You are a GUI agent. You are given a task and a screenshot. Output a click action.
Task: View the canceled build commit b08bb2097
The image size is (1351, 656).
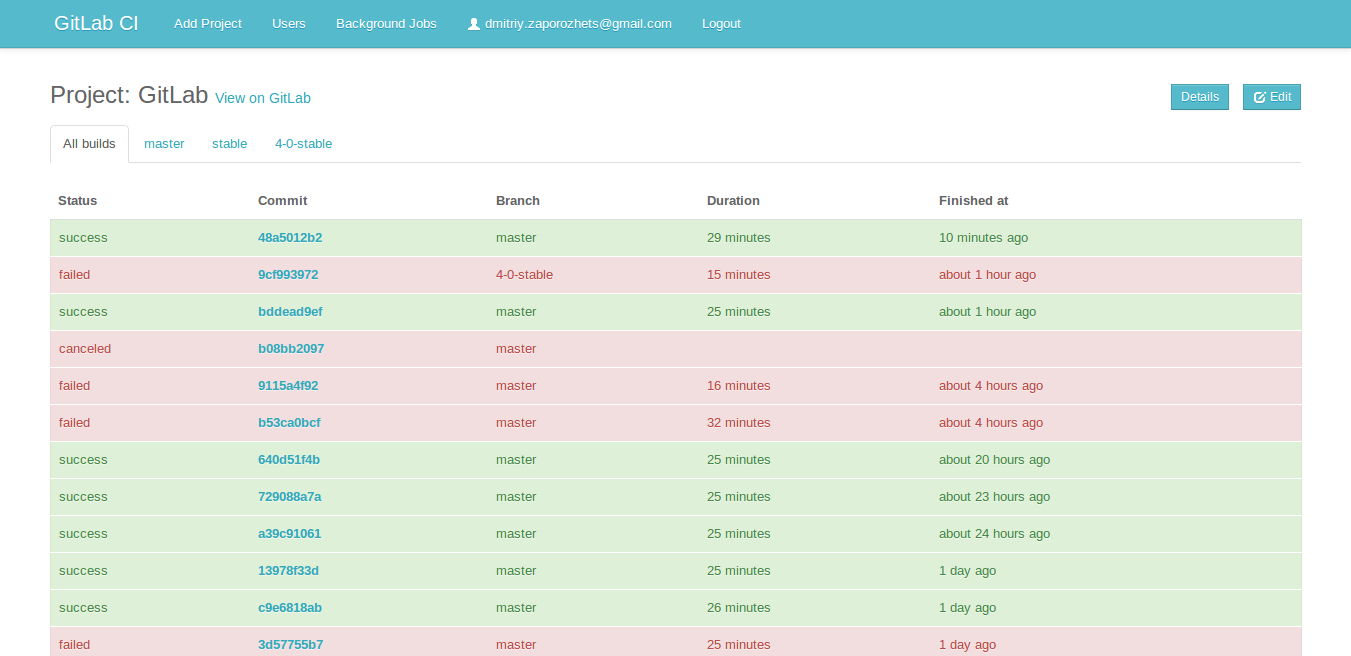(x=289, y=348)
